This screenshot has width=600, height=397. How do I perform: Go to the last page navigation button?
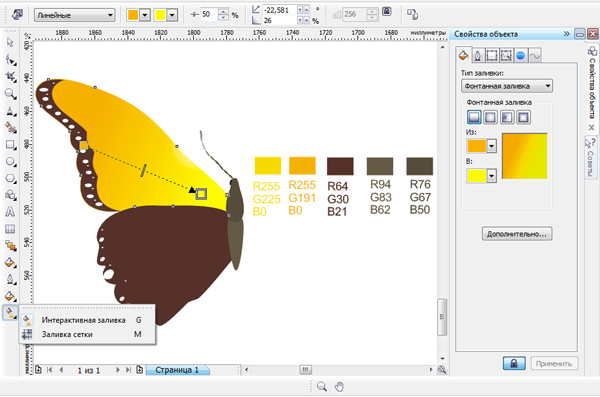click(x=128, y=369)
